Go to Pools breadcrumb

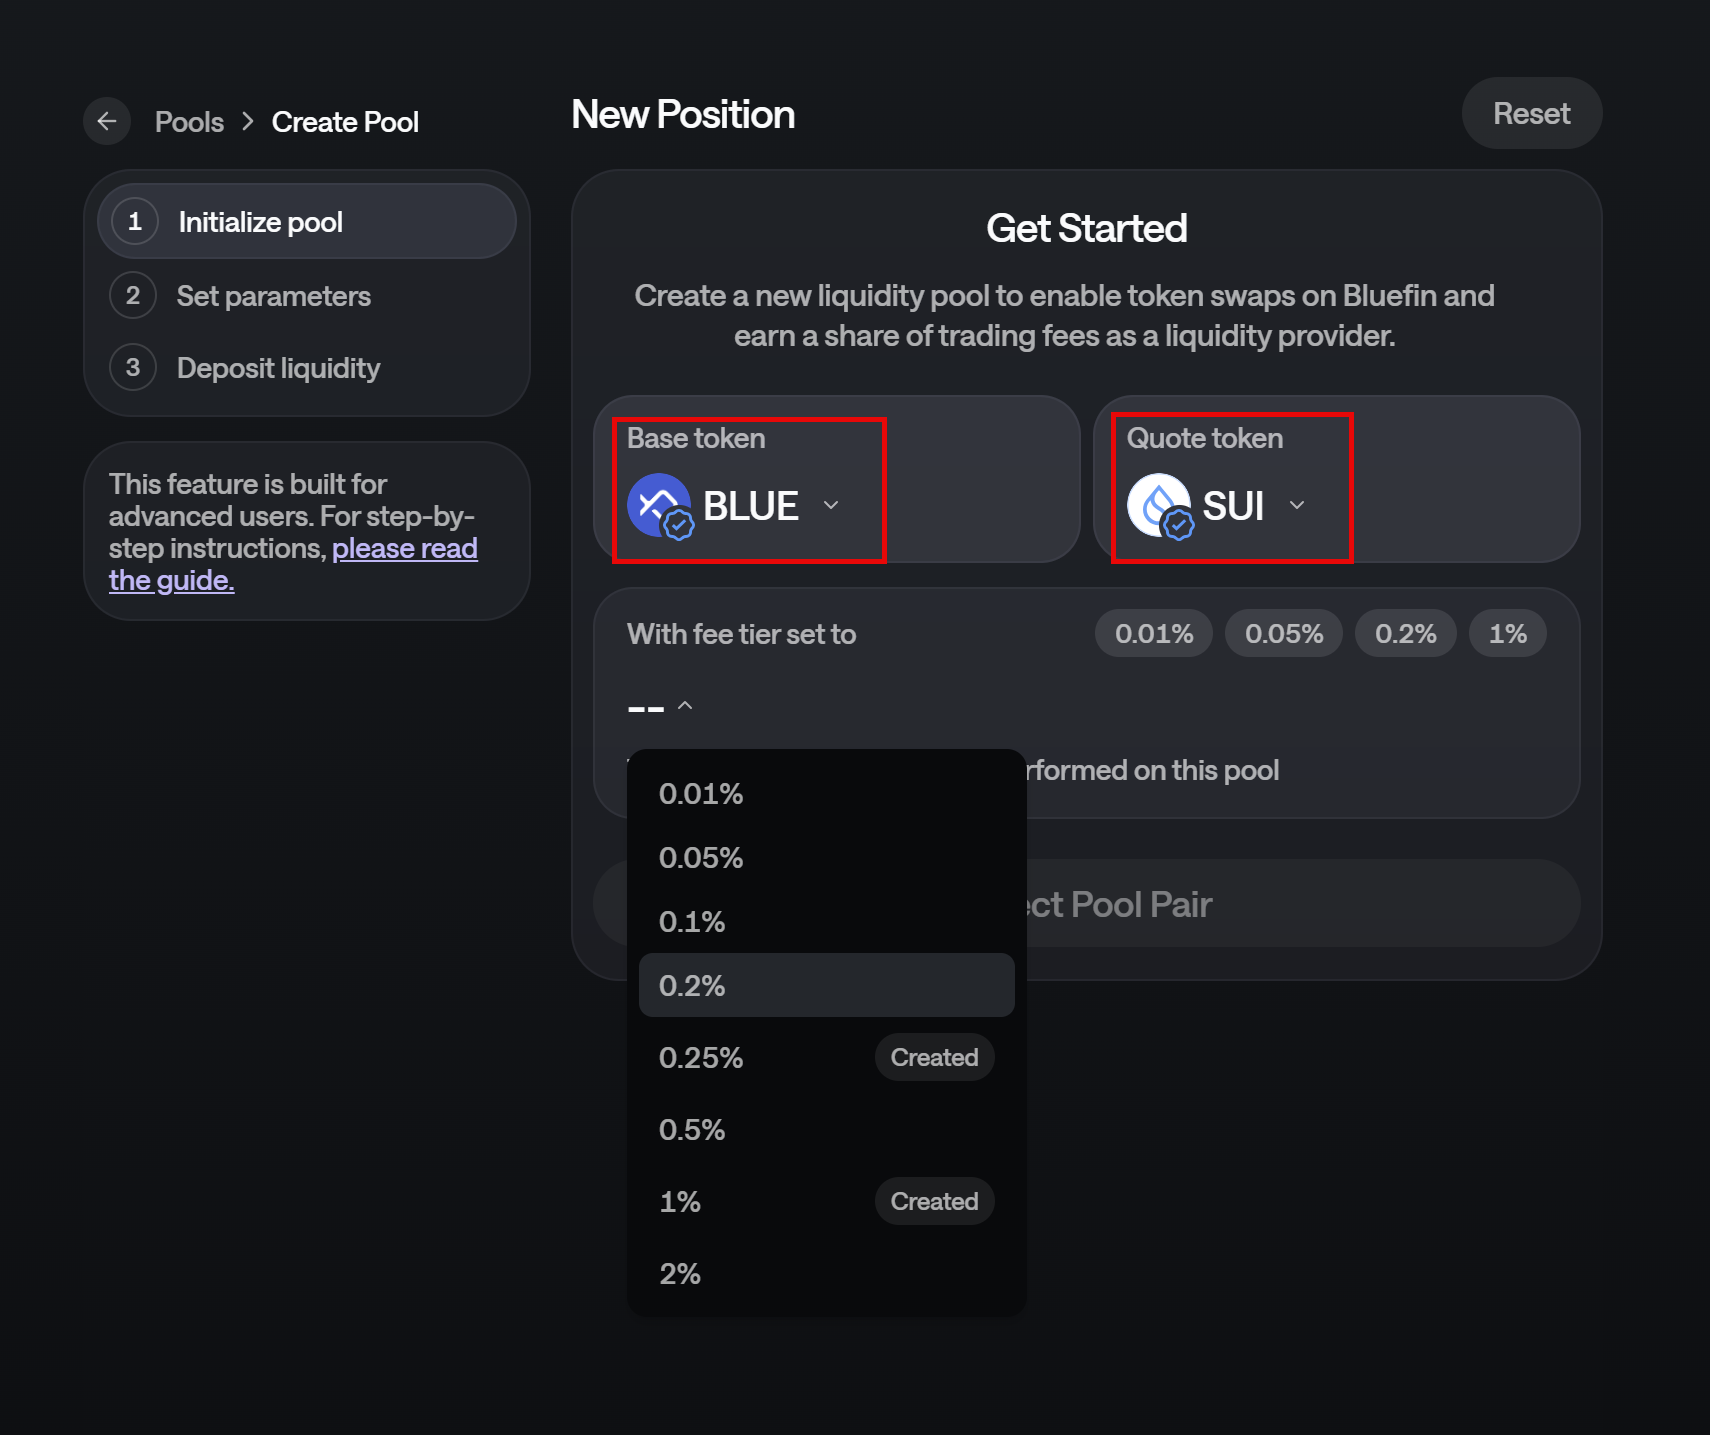pyautogui.click(x=189, y=122)
